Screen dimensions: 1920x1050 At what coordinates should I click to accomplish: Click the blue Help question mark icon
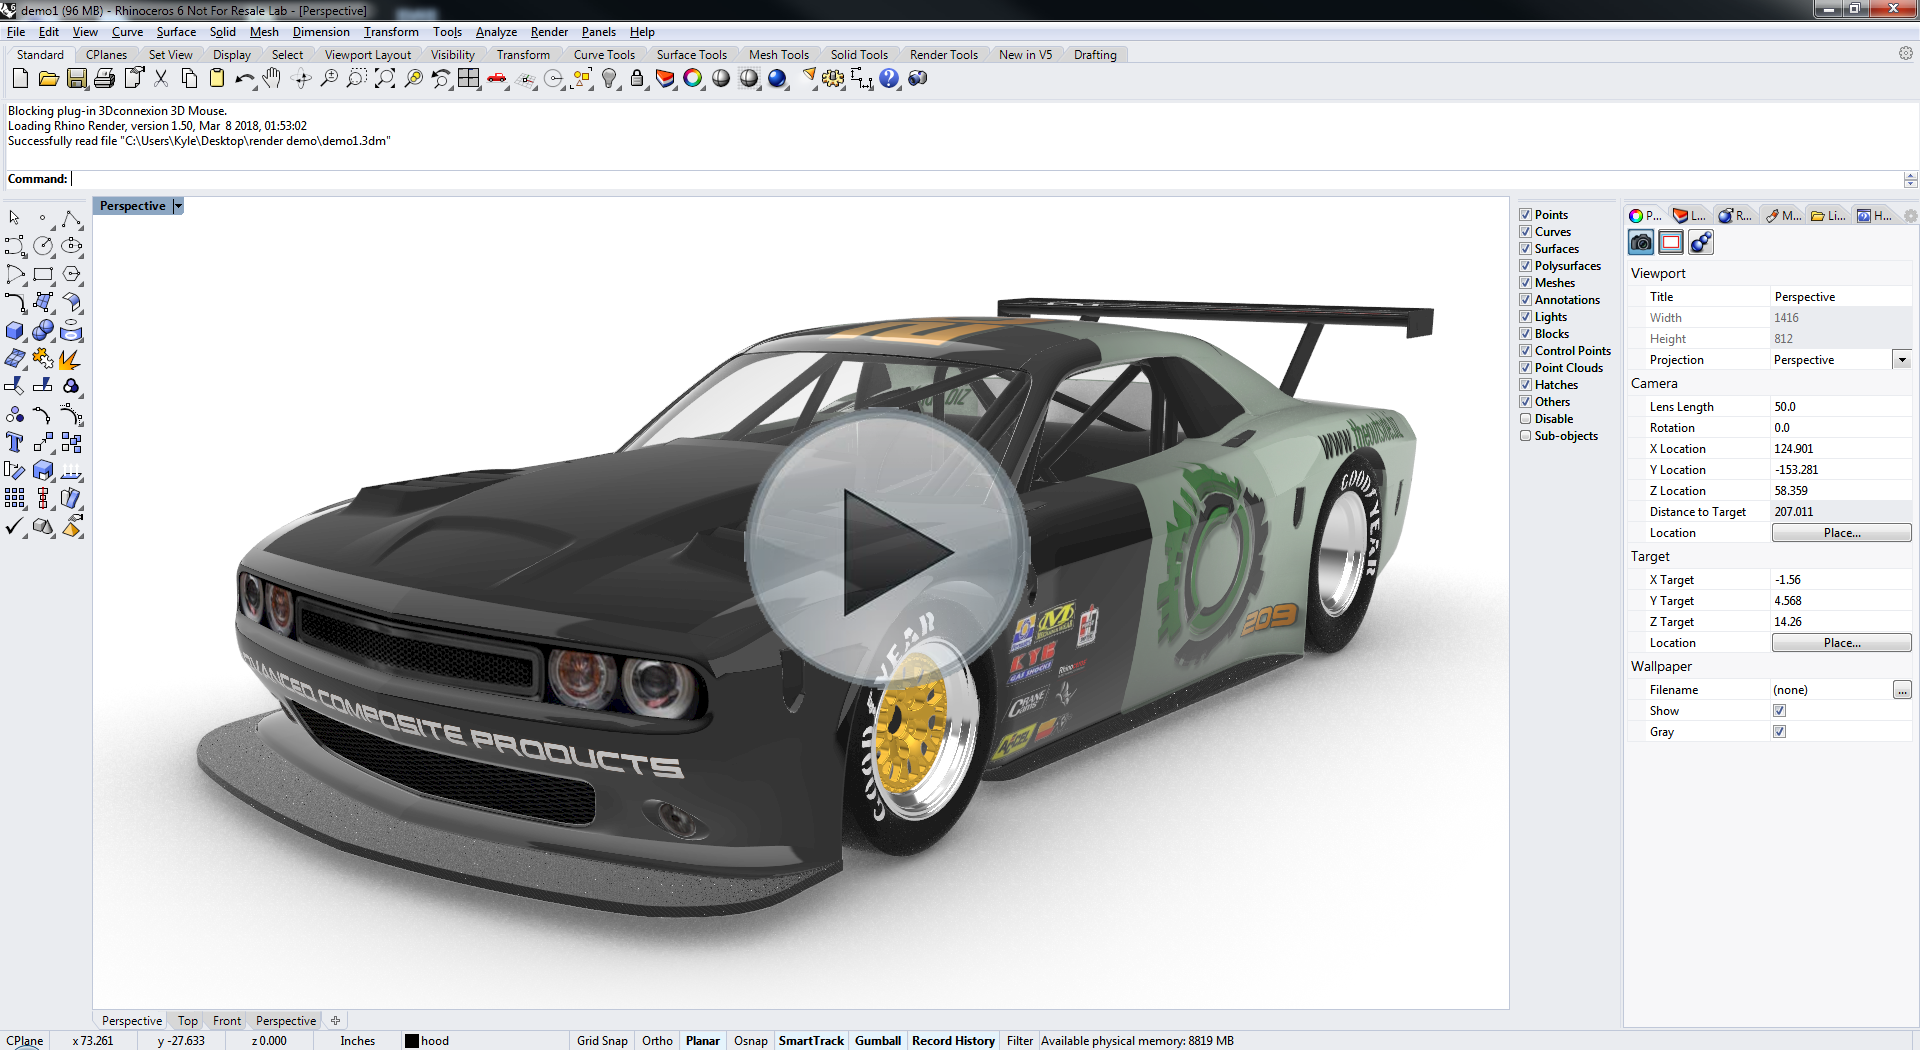coord(889,78)
